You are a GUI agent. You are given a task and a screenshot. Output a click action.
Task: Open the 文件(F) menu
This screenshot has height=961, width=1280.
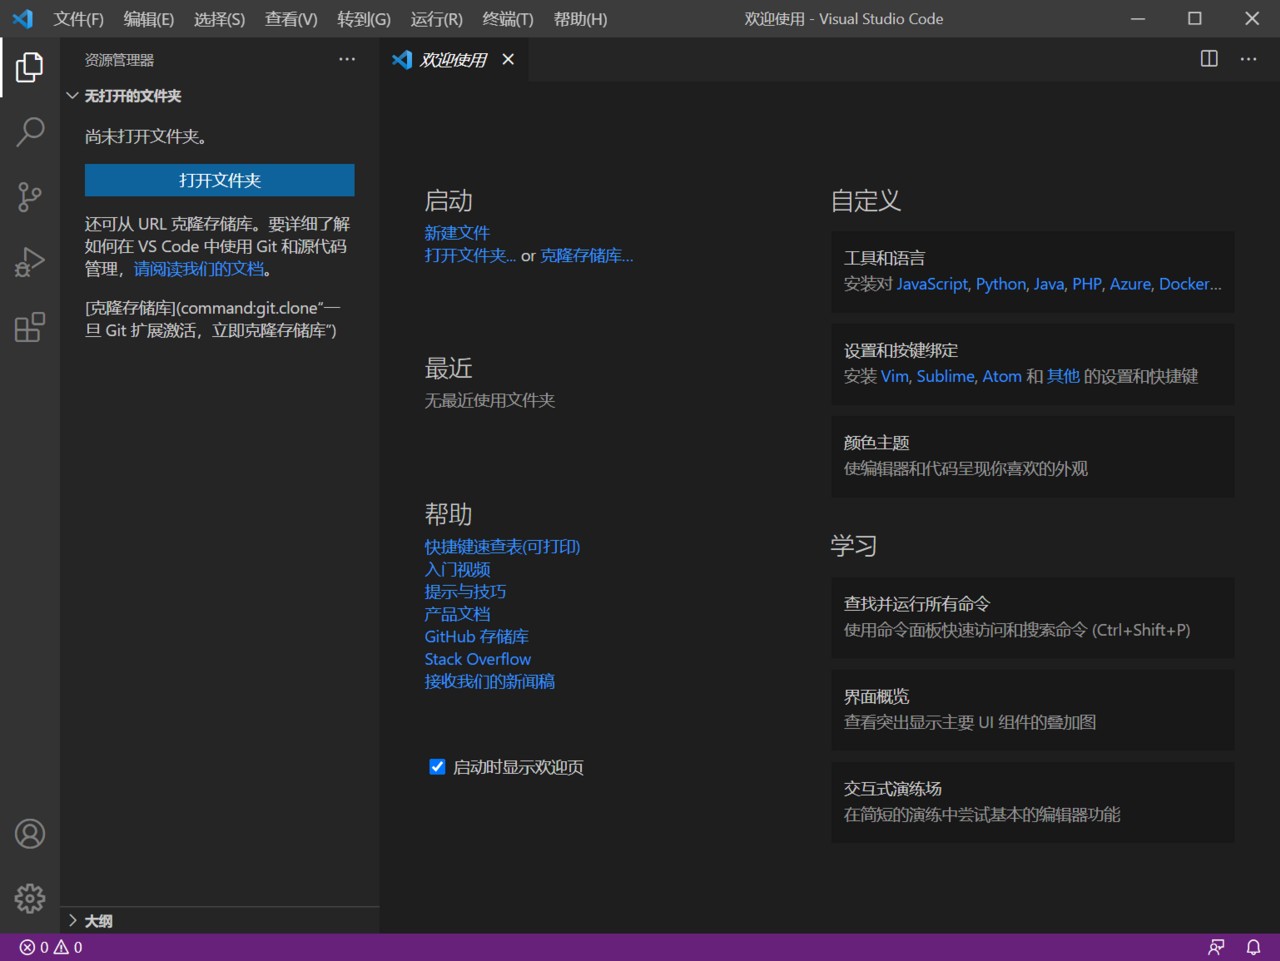coord(79,19)
